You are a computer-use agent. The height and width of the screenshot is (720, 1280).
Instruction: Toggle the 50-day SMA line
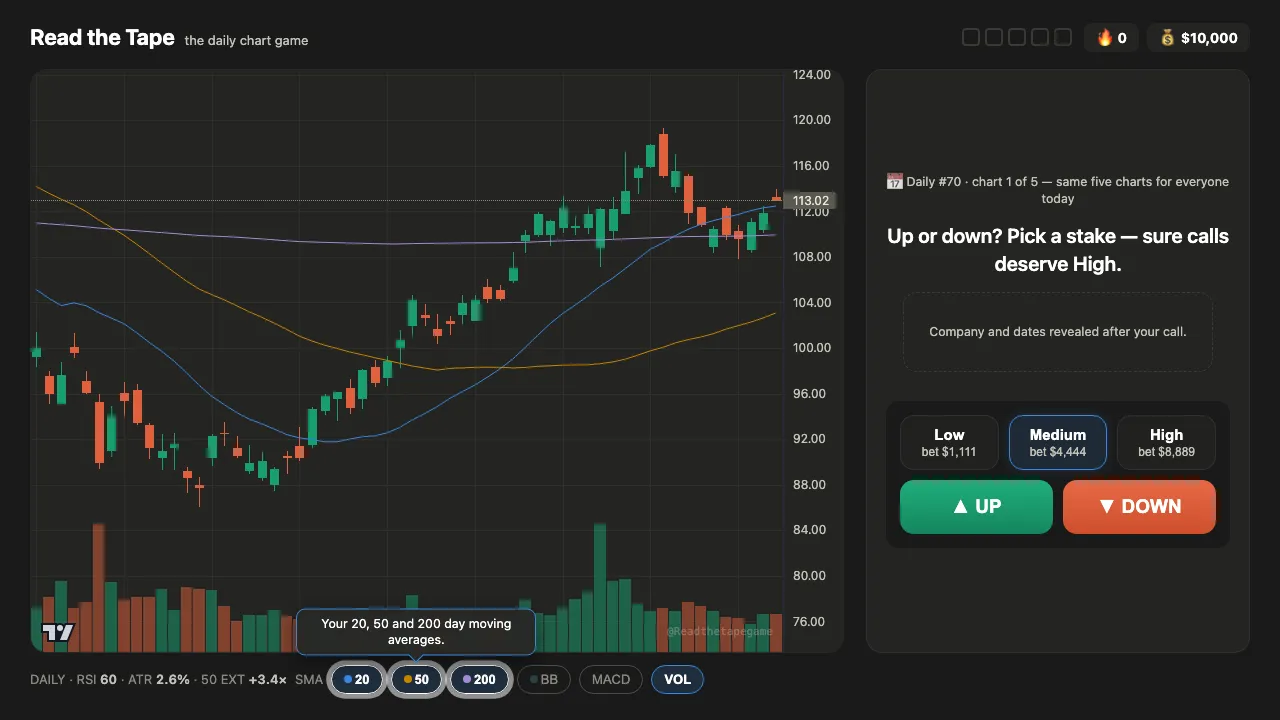click(x=416, y=680)
